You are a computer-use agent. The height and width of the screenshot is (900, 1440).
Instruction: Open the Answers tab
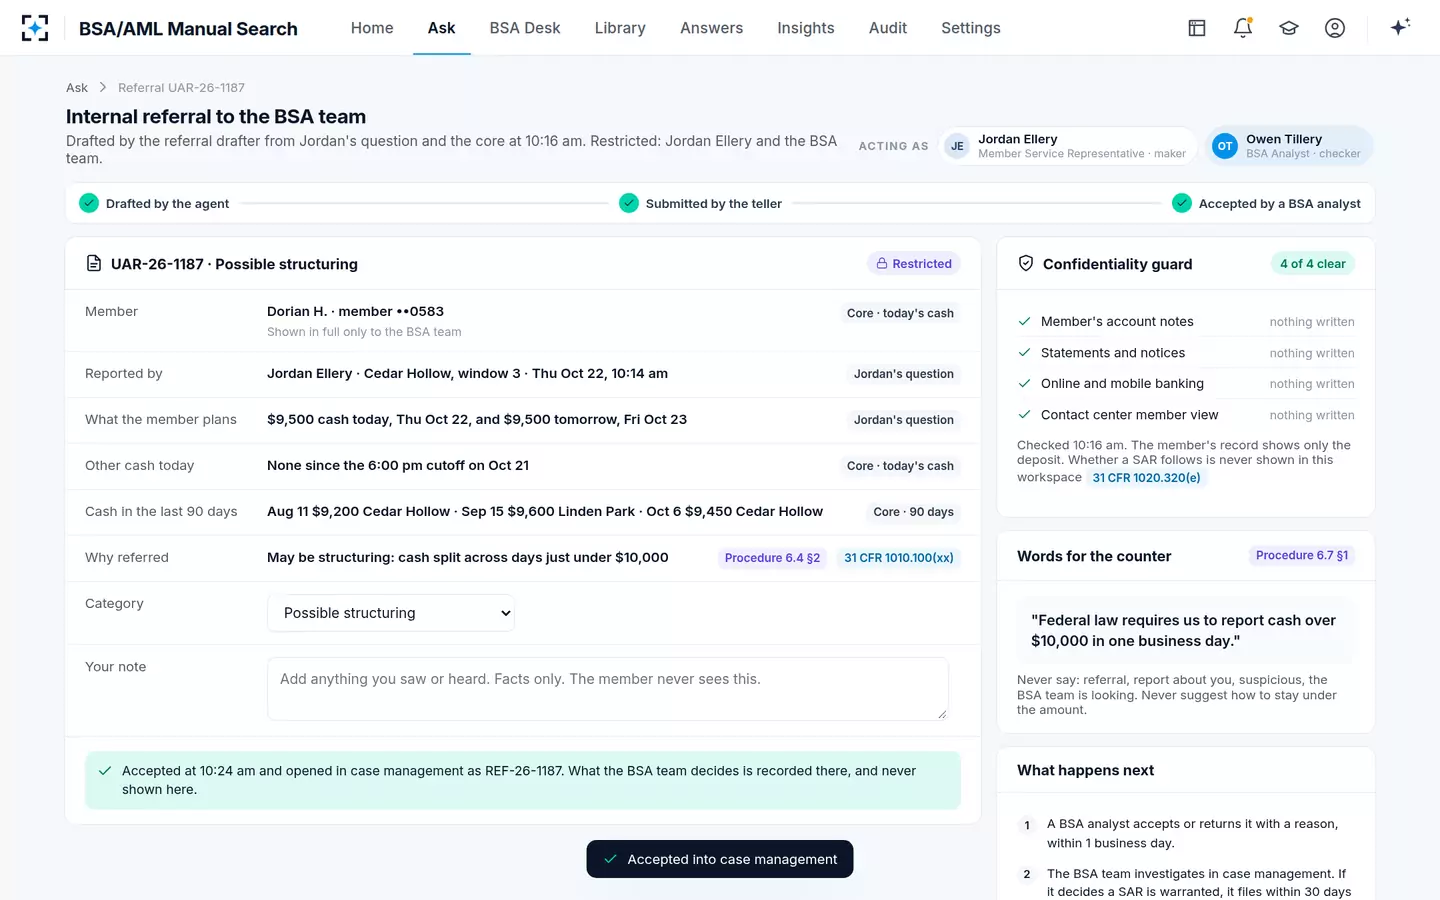tap(712, 28)
